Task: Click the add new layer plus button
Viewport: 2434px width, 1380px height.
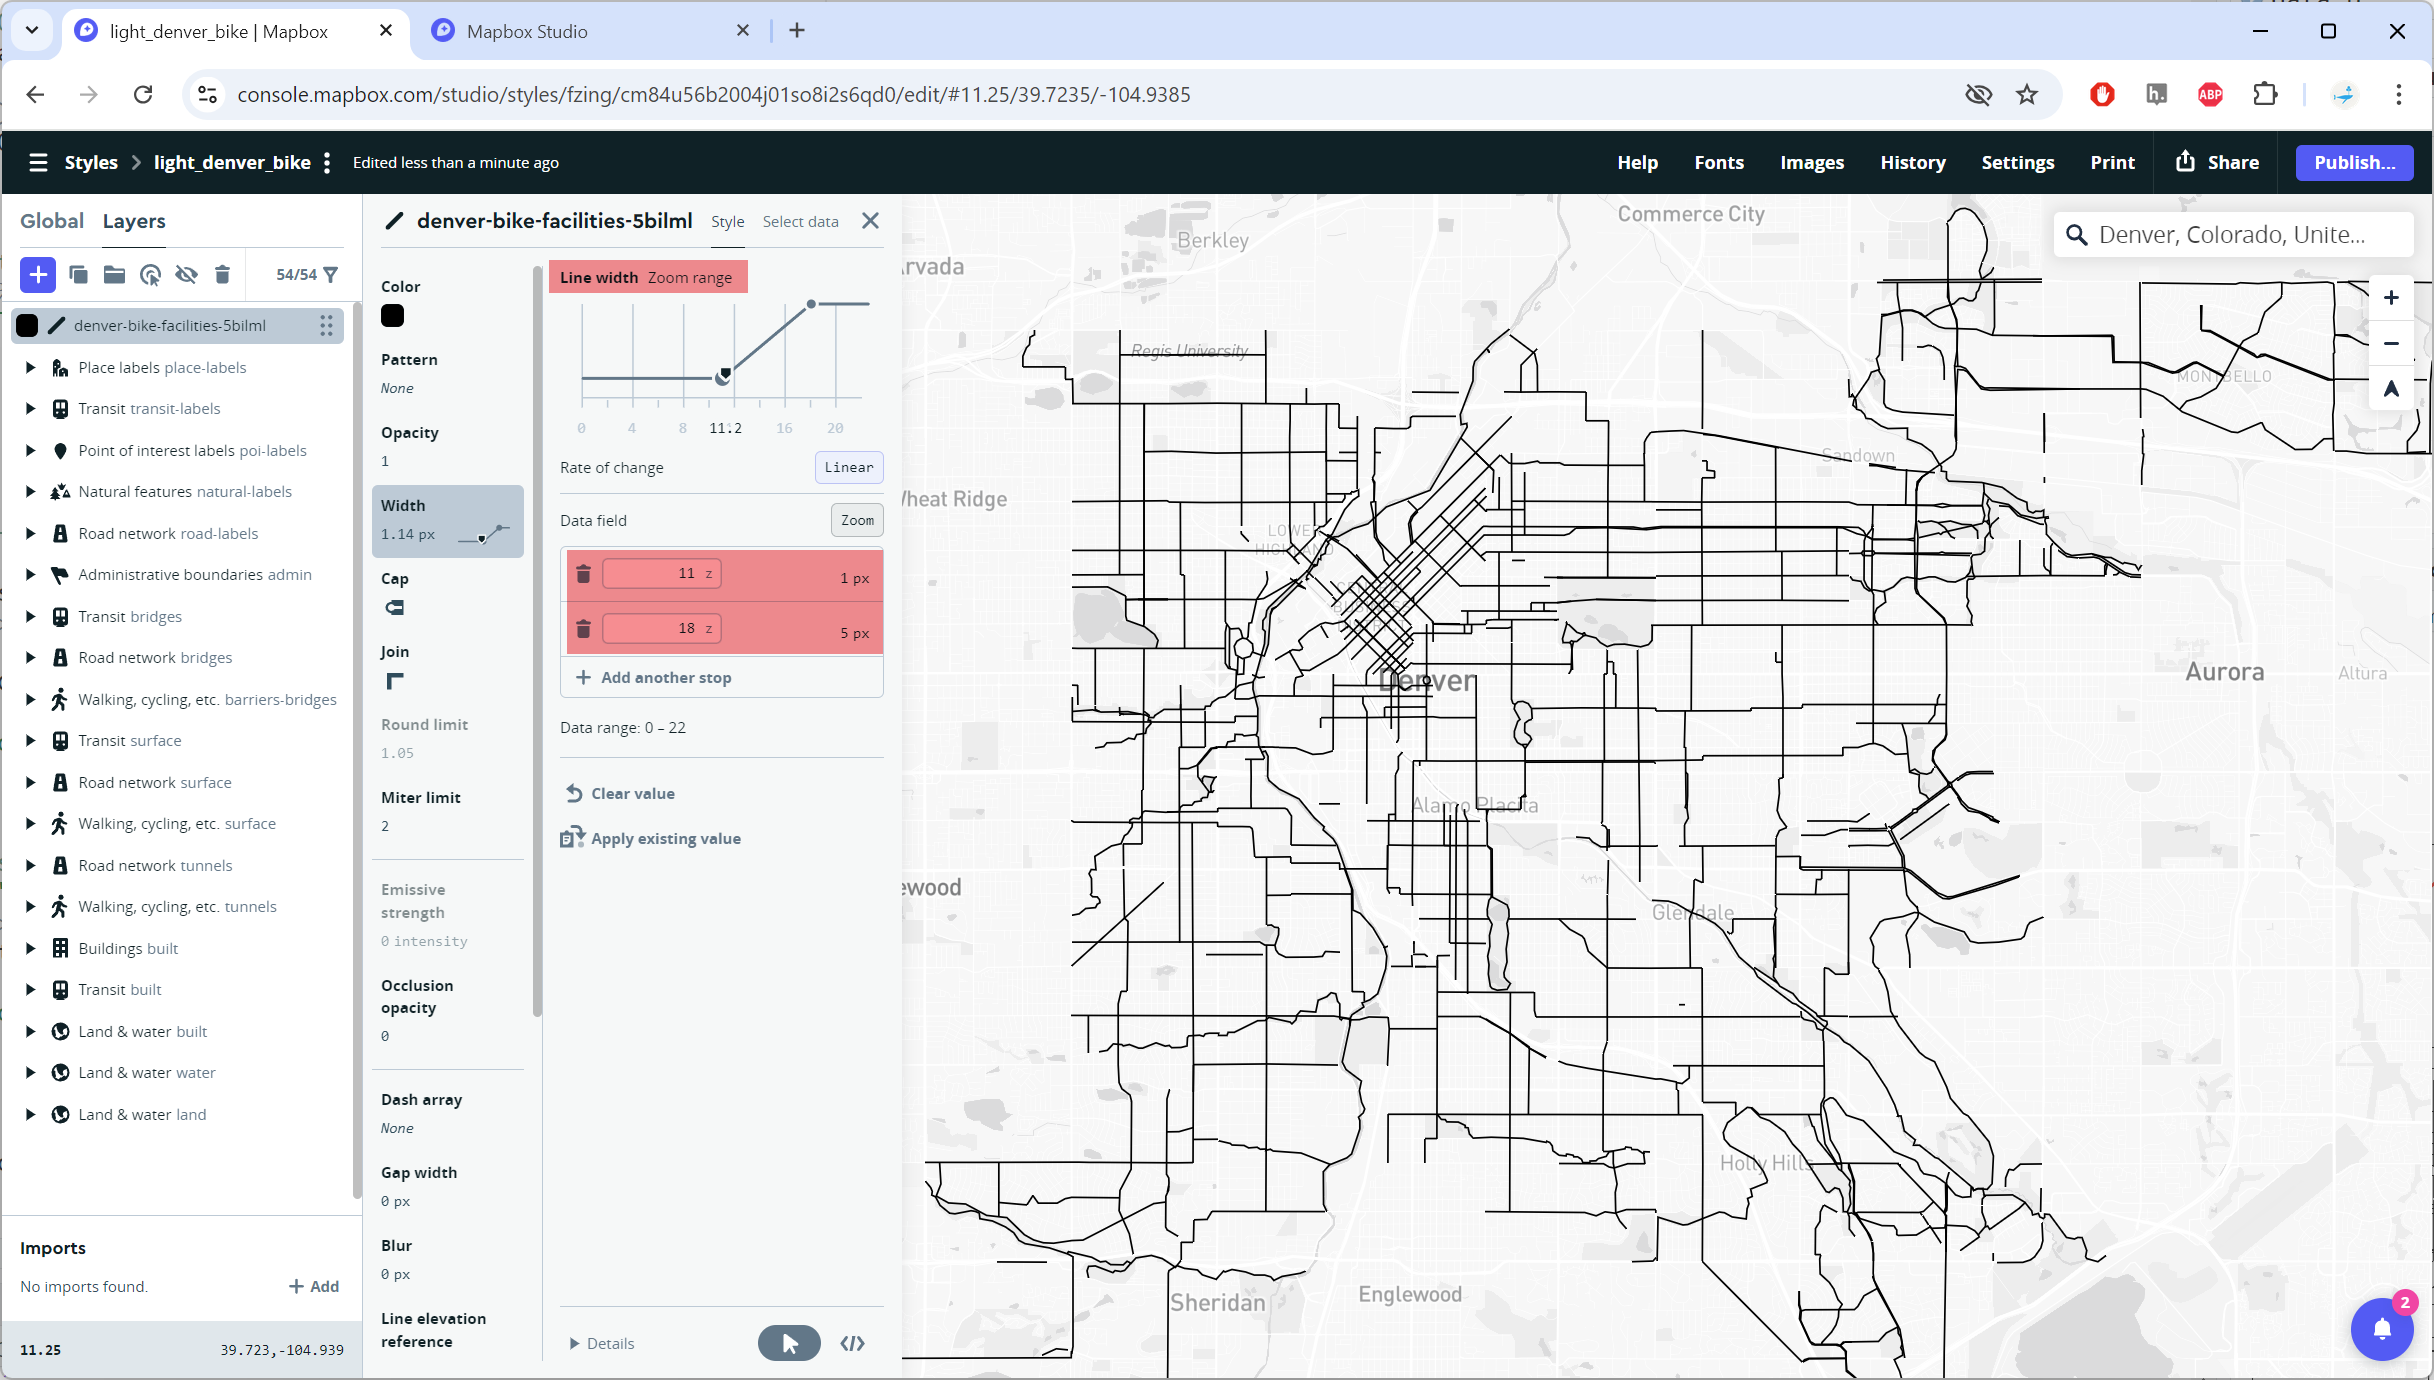Action: [x=38, y=274]
